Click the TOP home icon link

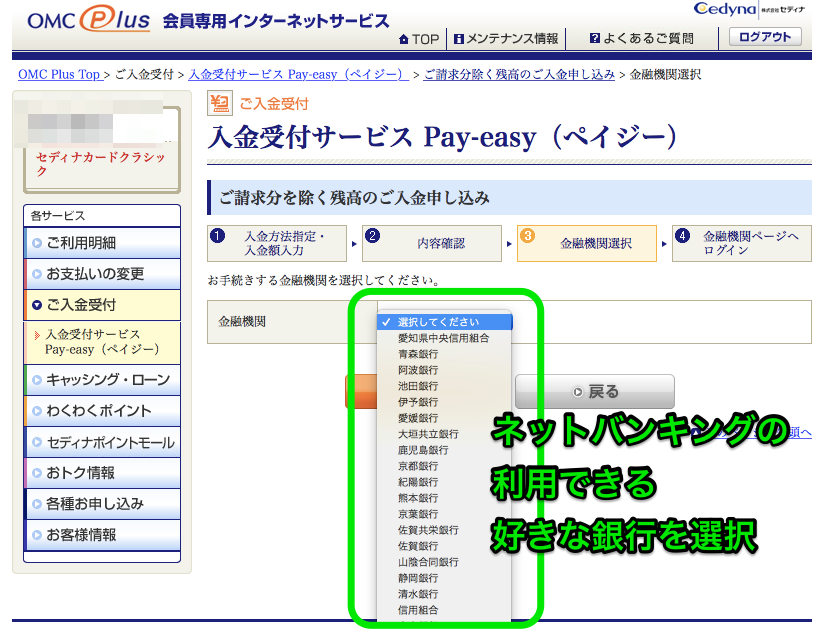coord(419,39)
